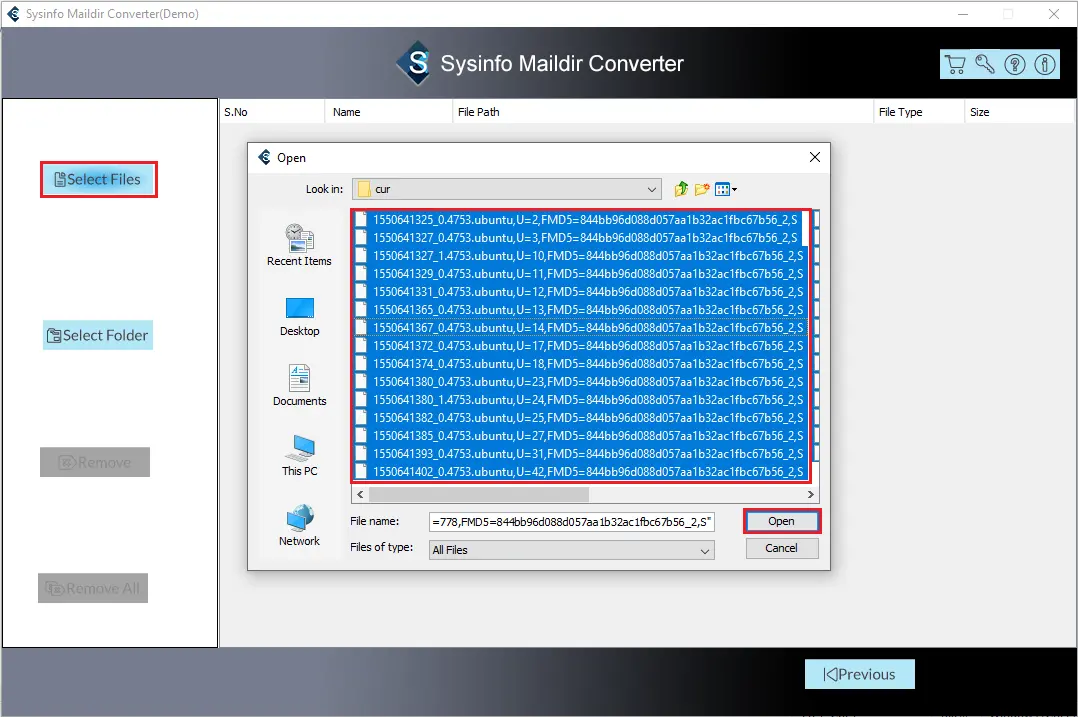Open the Documents shortcut

299,386
